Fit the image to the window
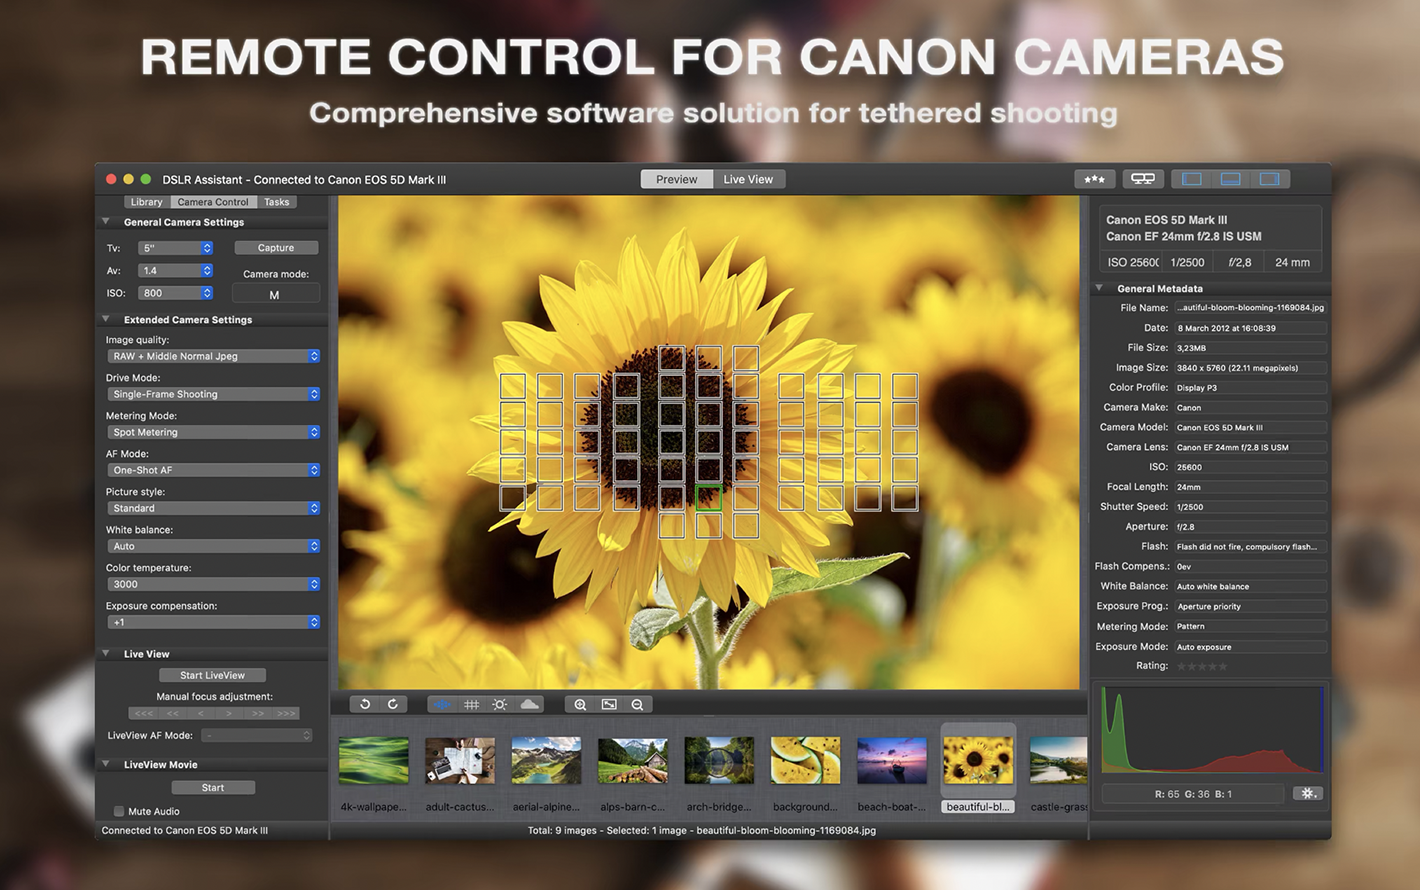 pyautogui.click(x=609, y=705)
